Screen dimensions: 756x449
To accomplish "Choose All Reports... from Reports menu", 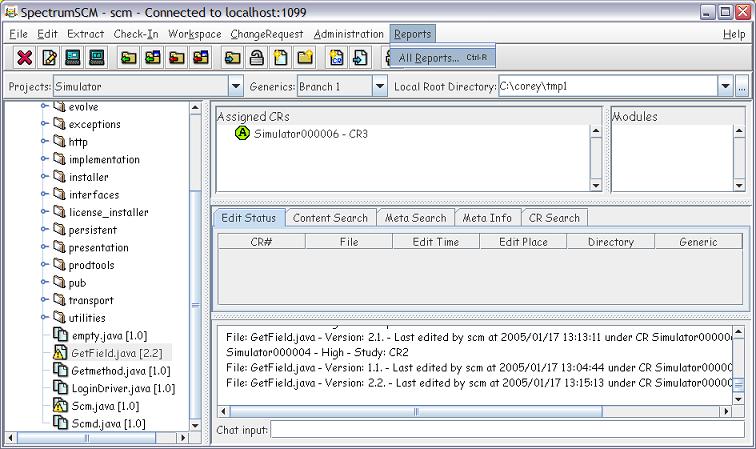I will click(x=443, y=58).
